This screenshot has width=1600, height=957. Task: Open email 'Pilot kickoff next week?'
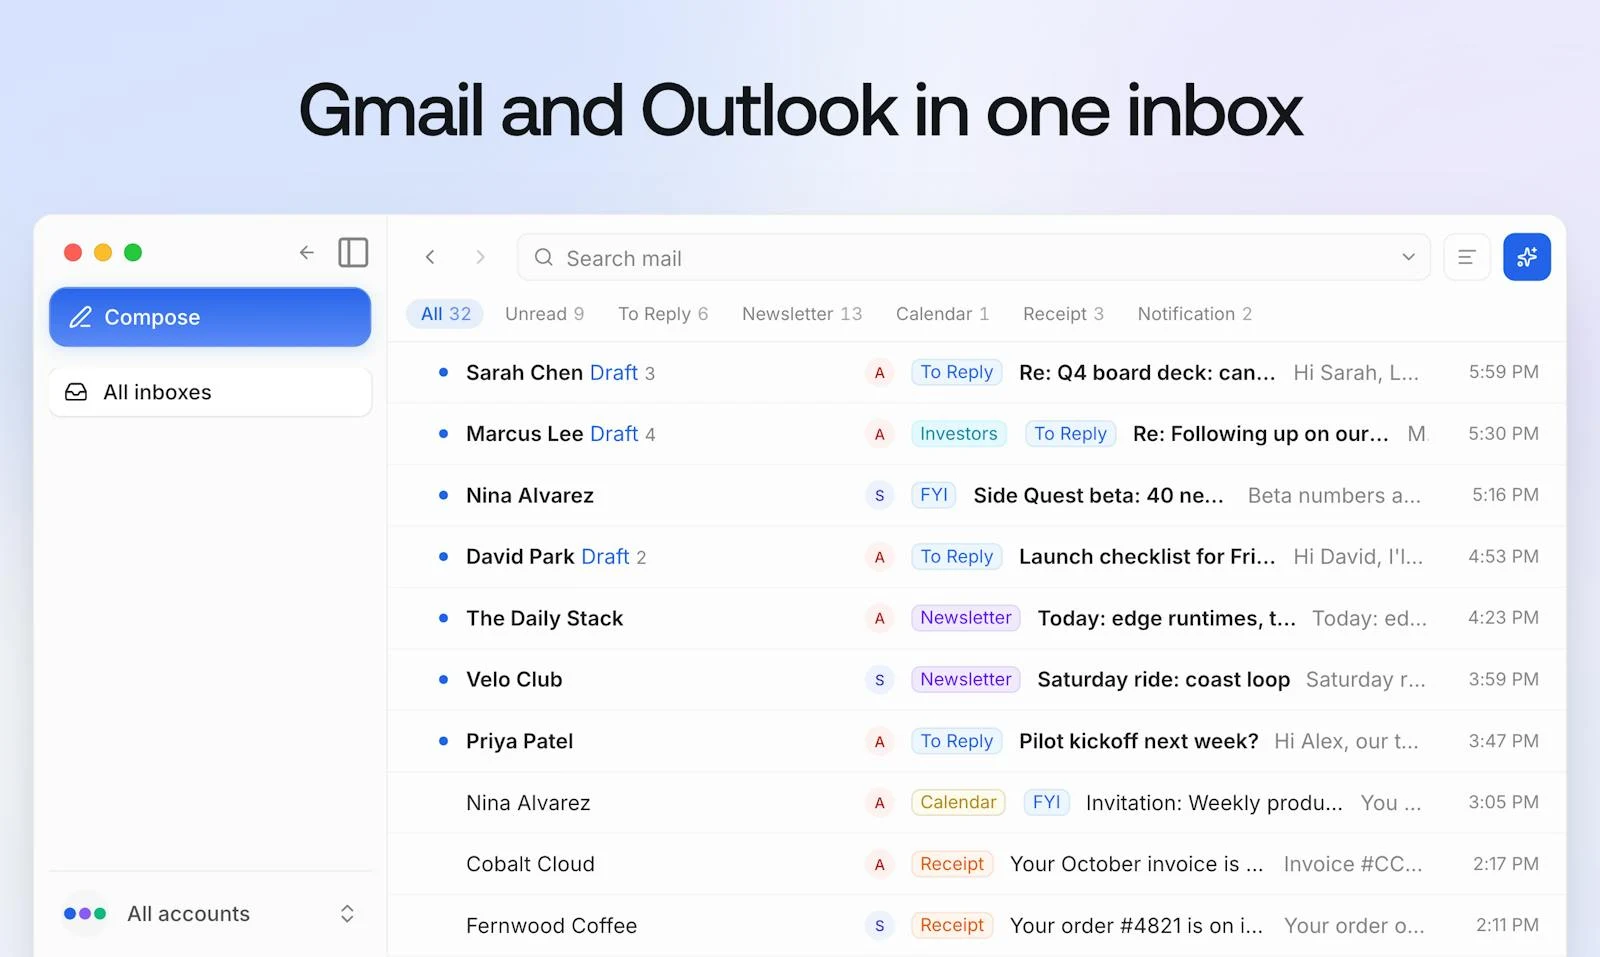point(1138,741)
